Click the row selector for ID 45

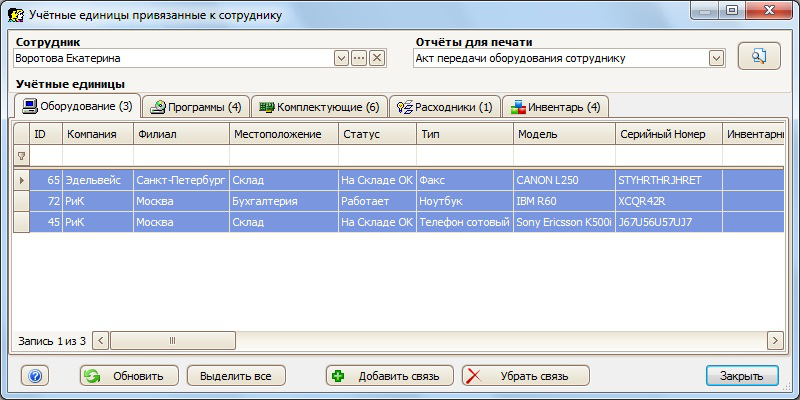[21, 222]
